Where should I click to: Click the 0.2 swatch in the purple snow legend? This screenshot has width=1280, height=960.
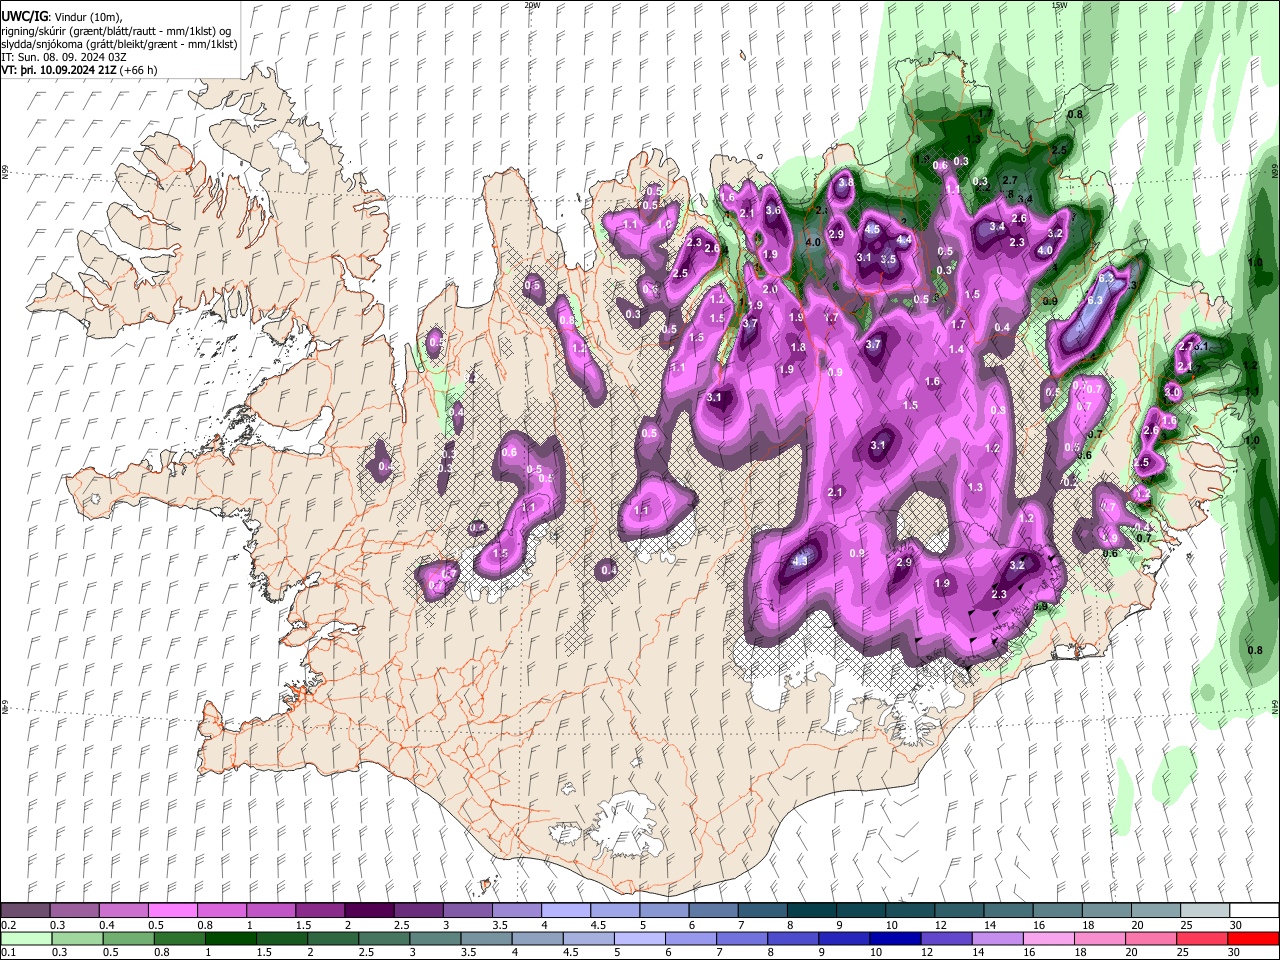[x=25, y=911]
